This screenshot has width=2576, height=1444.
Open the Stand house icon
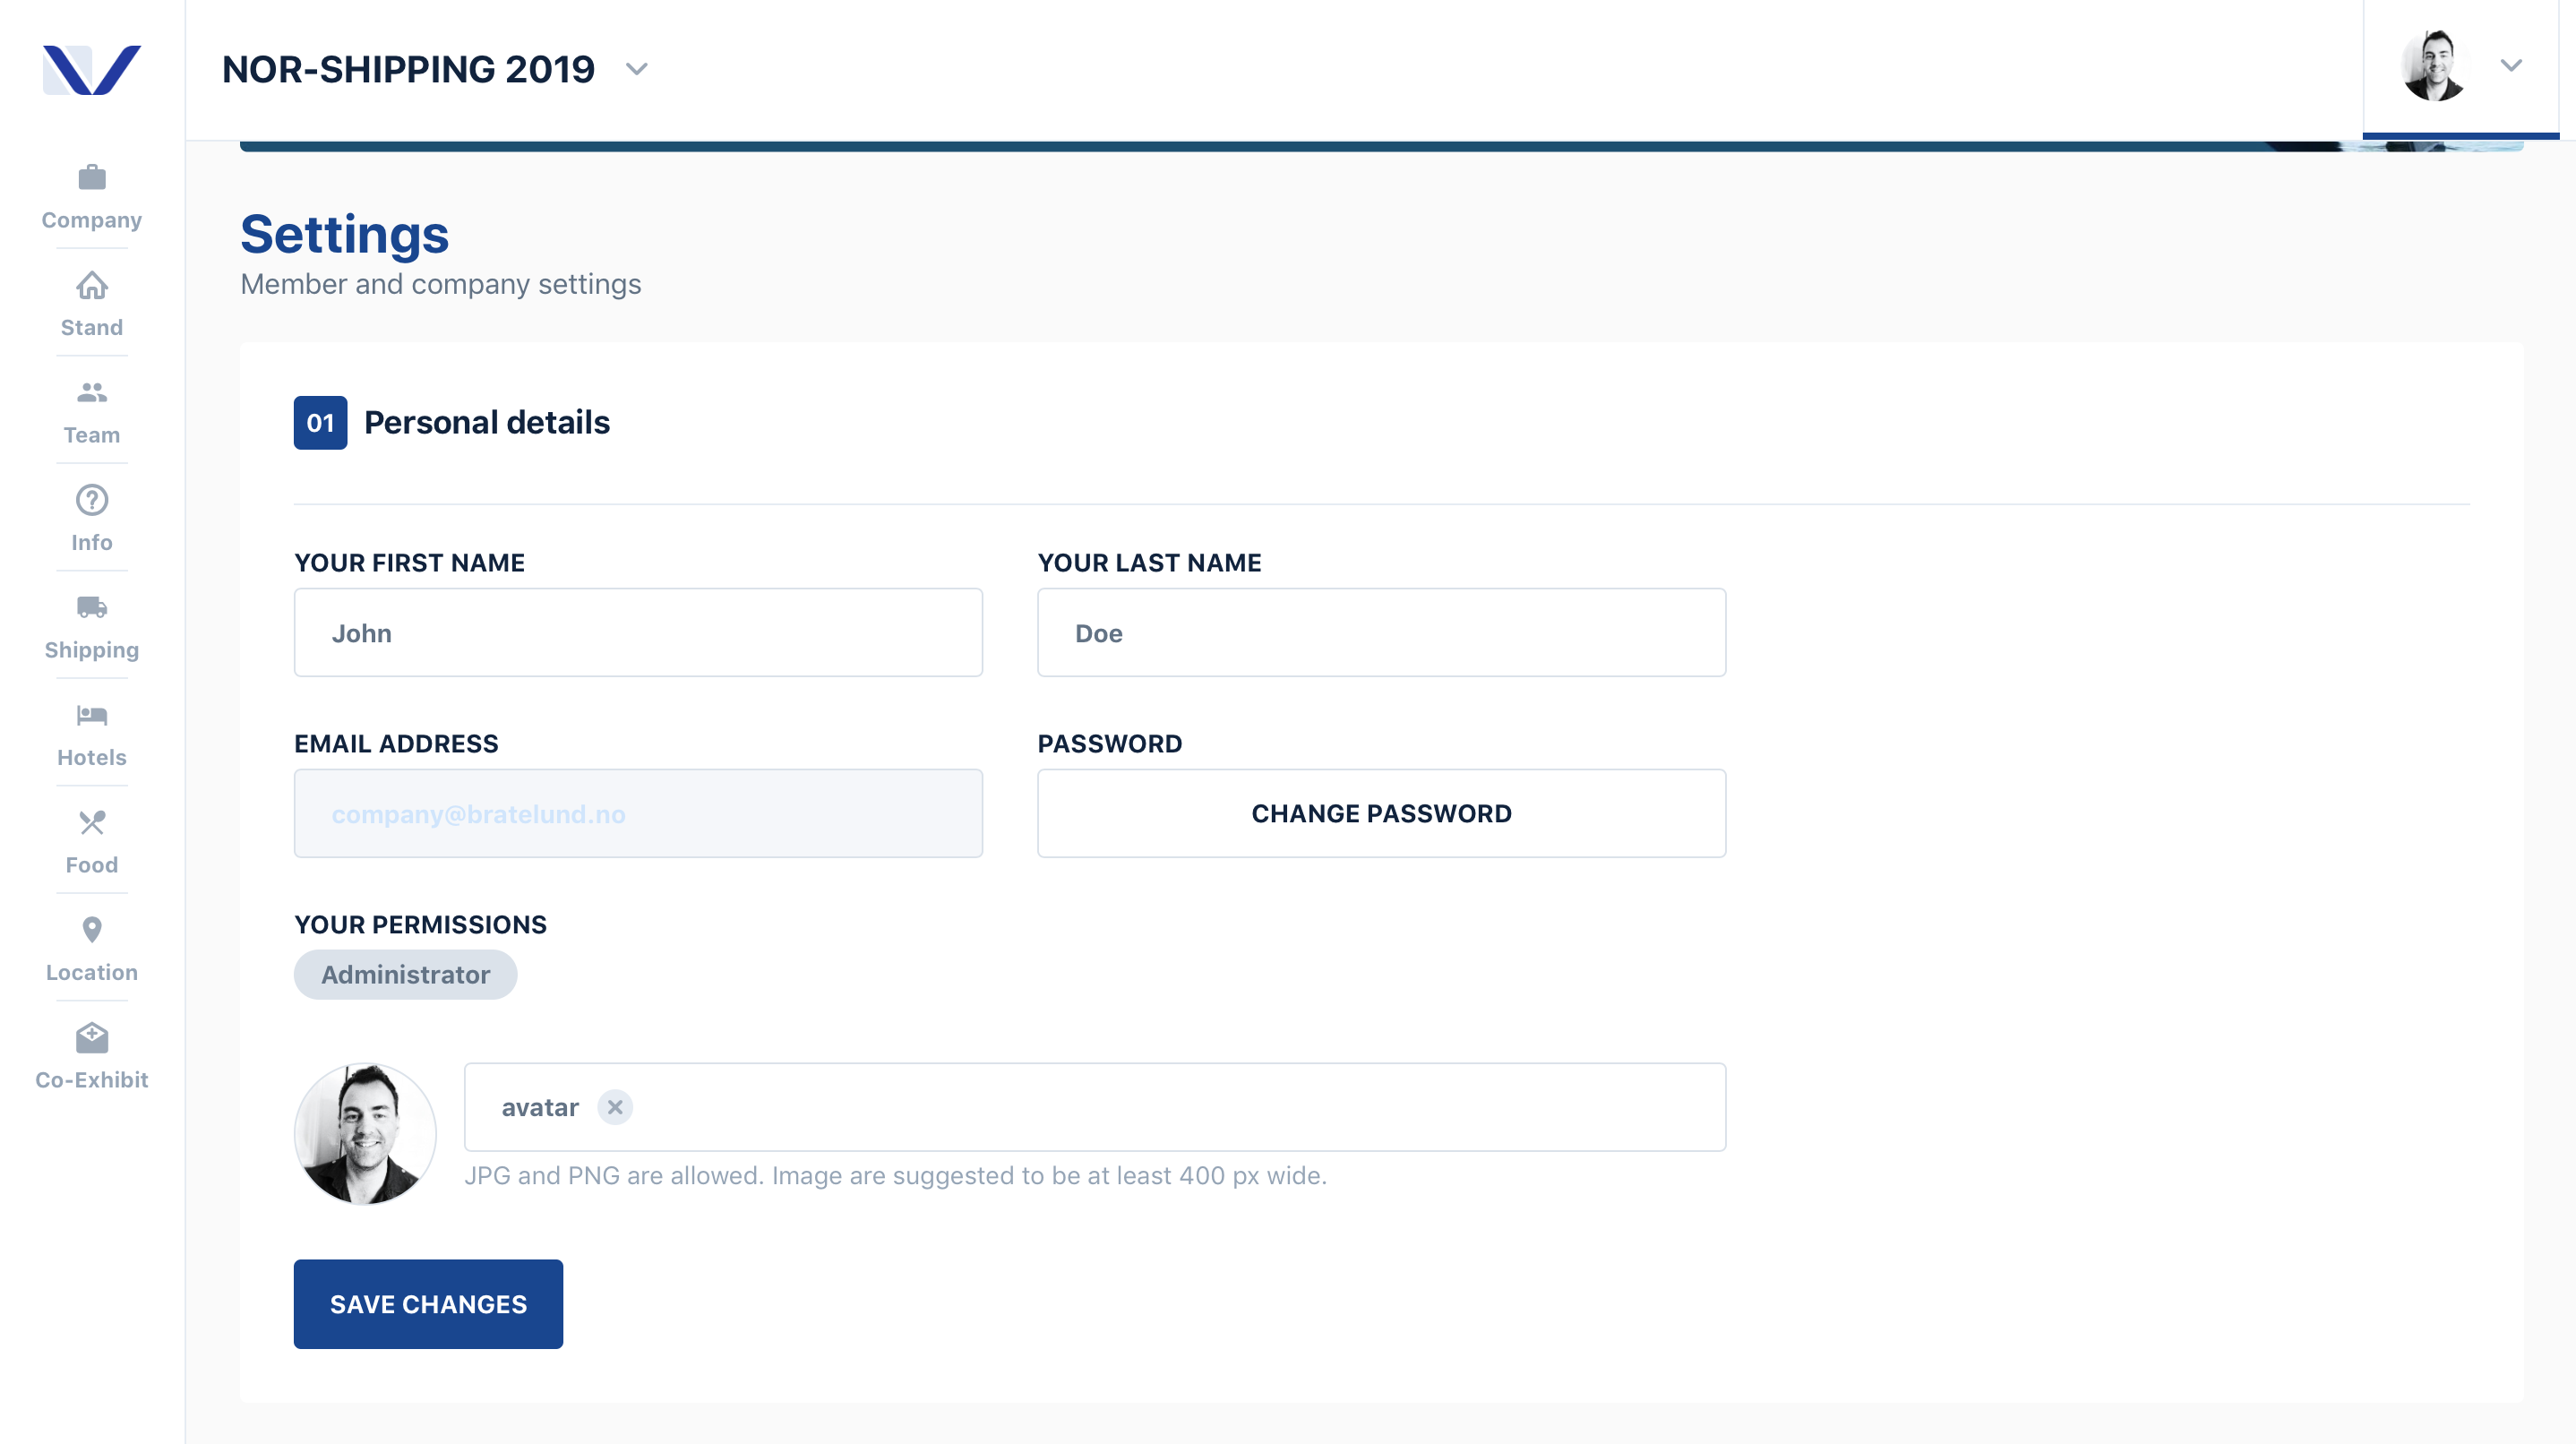pyautogui.click(x=92, y=285)
